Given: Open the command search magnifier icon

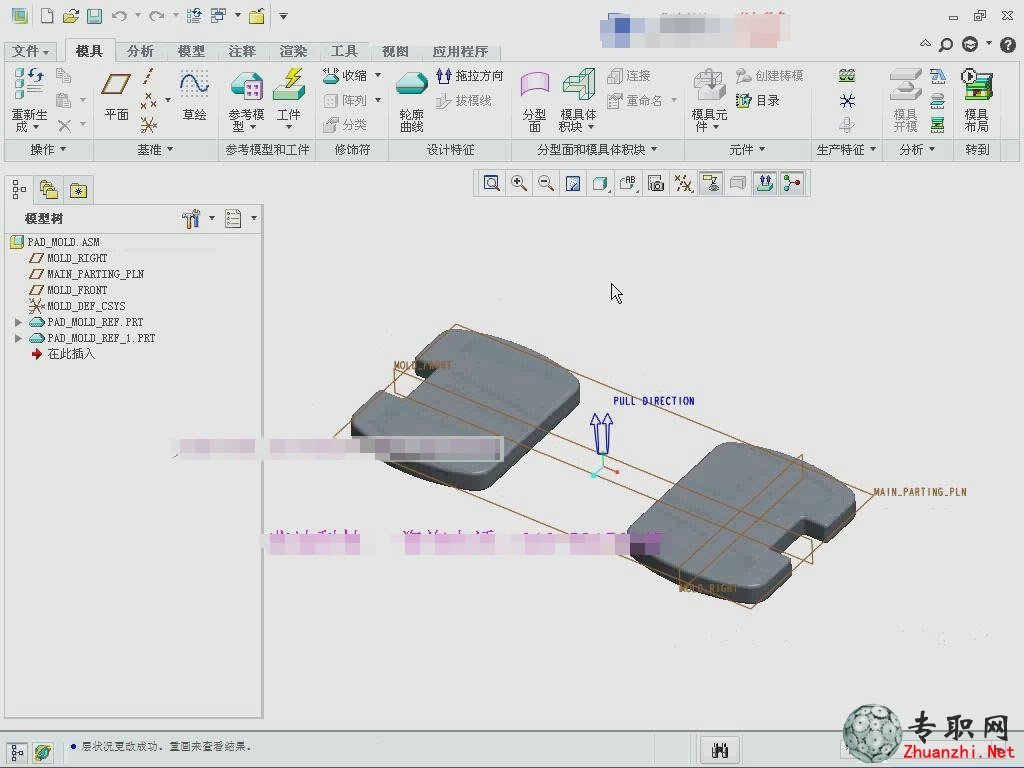Looking at the screenshot, I should [x=946, y=44].
